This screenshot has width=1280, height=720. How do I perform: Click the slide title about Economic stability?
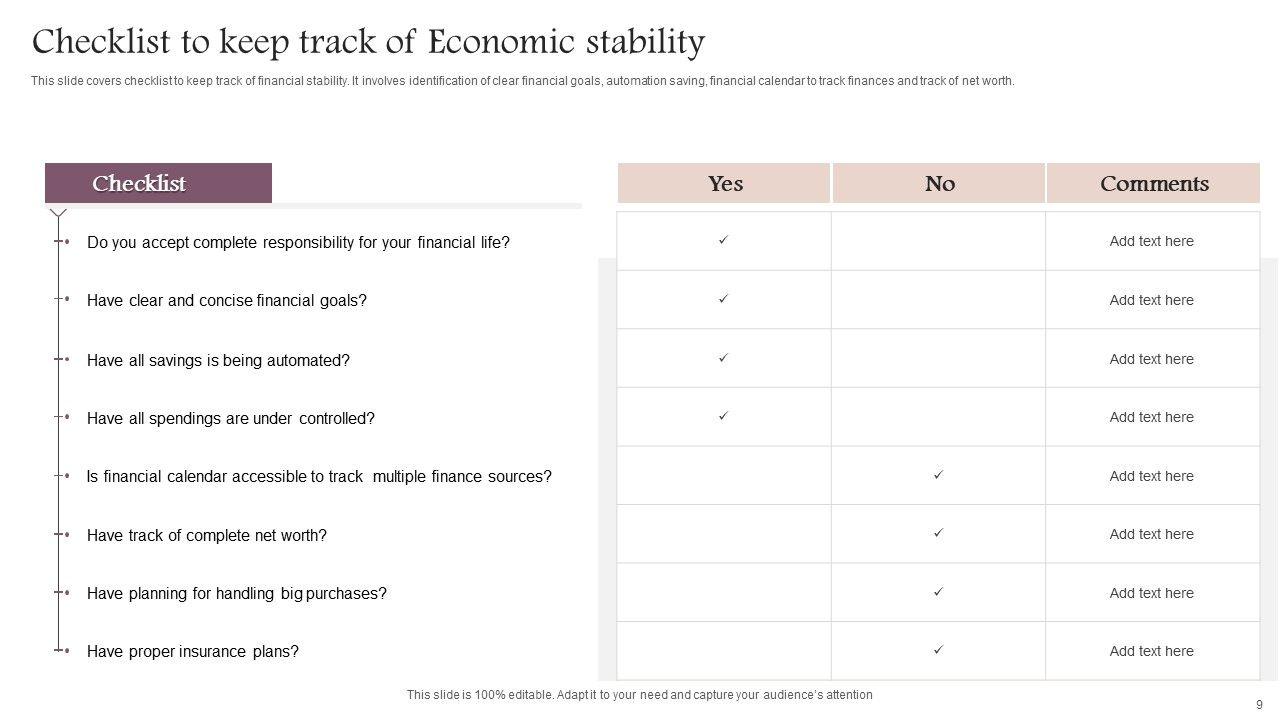click(368, 42)
